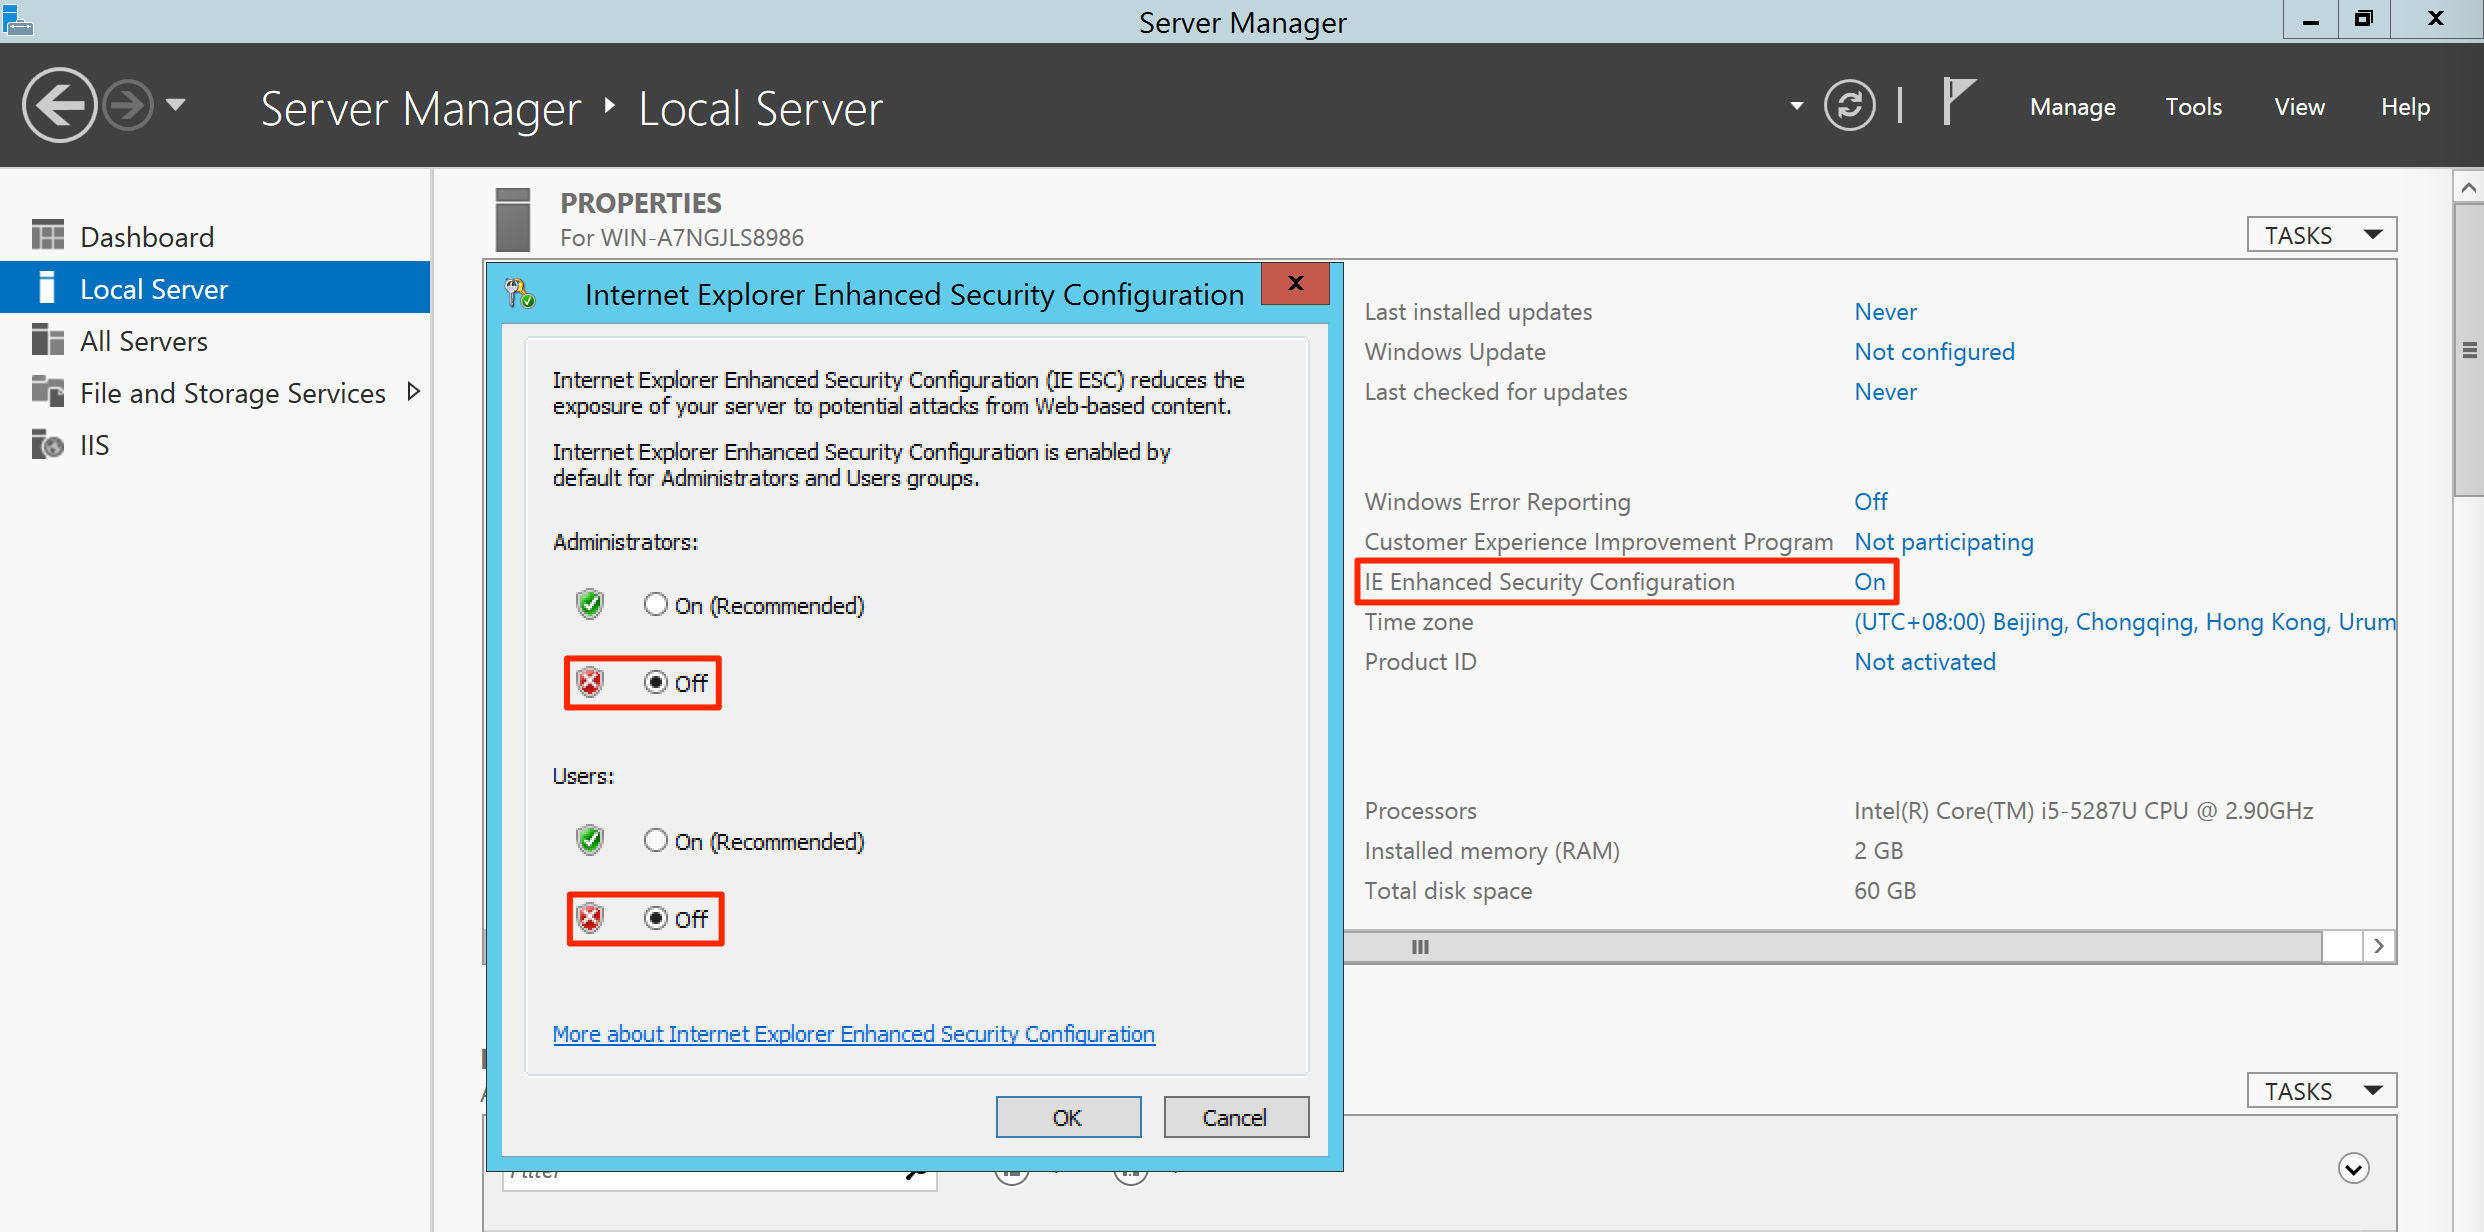Click horizontal scrollbar right arrow

click(2379, 946)
